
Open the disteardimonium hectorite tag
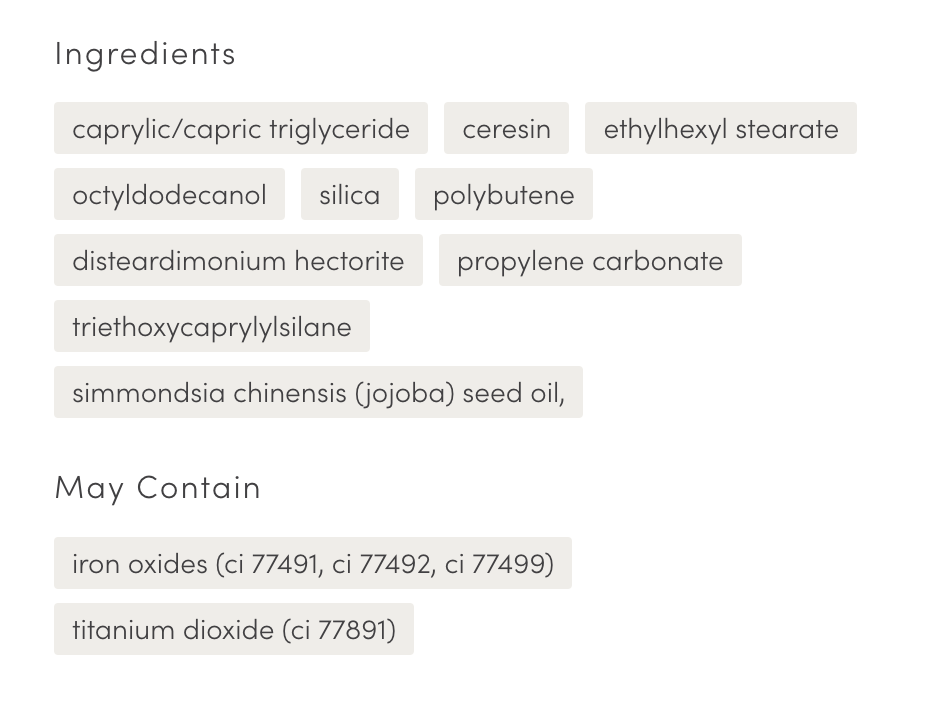(x=238, y=260)
